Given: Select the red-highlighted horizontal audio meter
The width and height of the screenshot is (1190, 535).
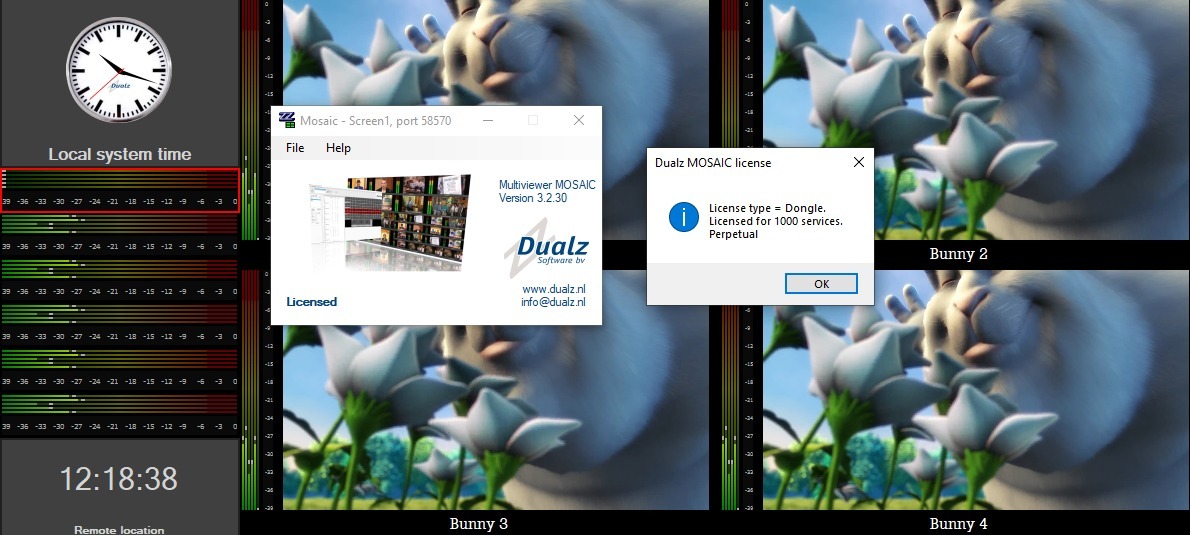Looking at the screenshot, I should click(x=119, y=190).
